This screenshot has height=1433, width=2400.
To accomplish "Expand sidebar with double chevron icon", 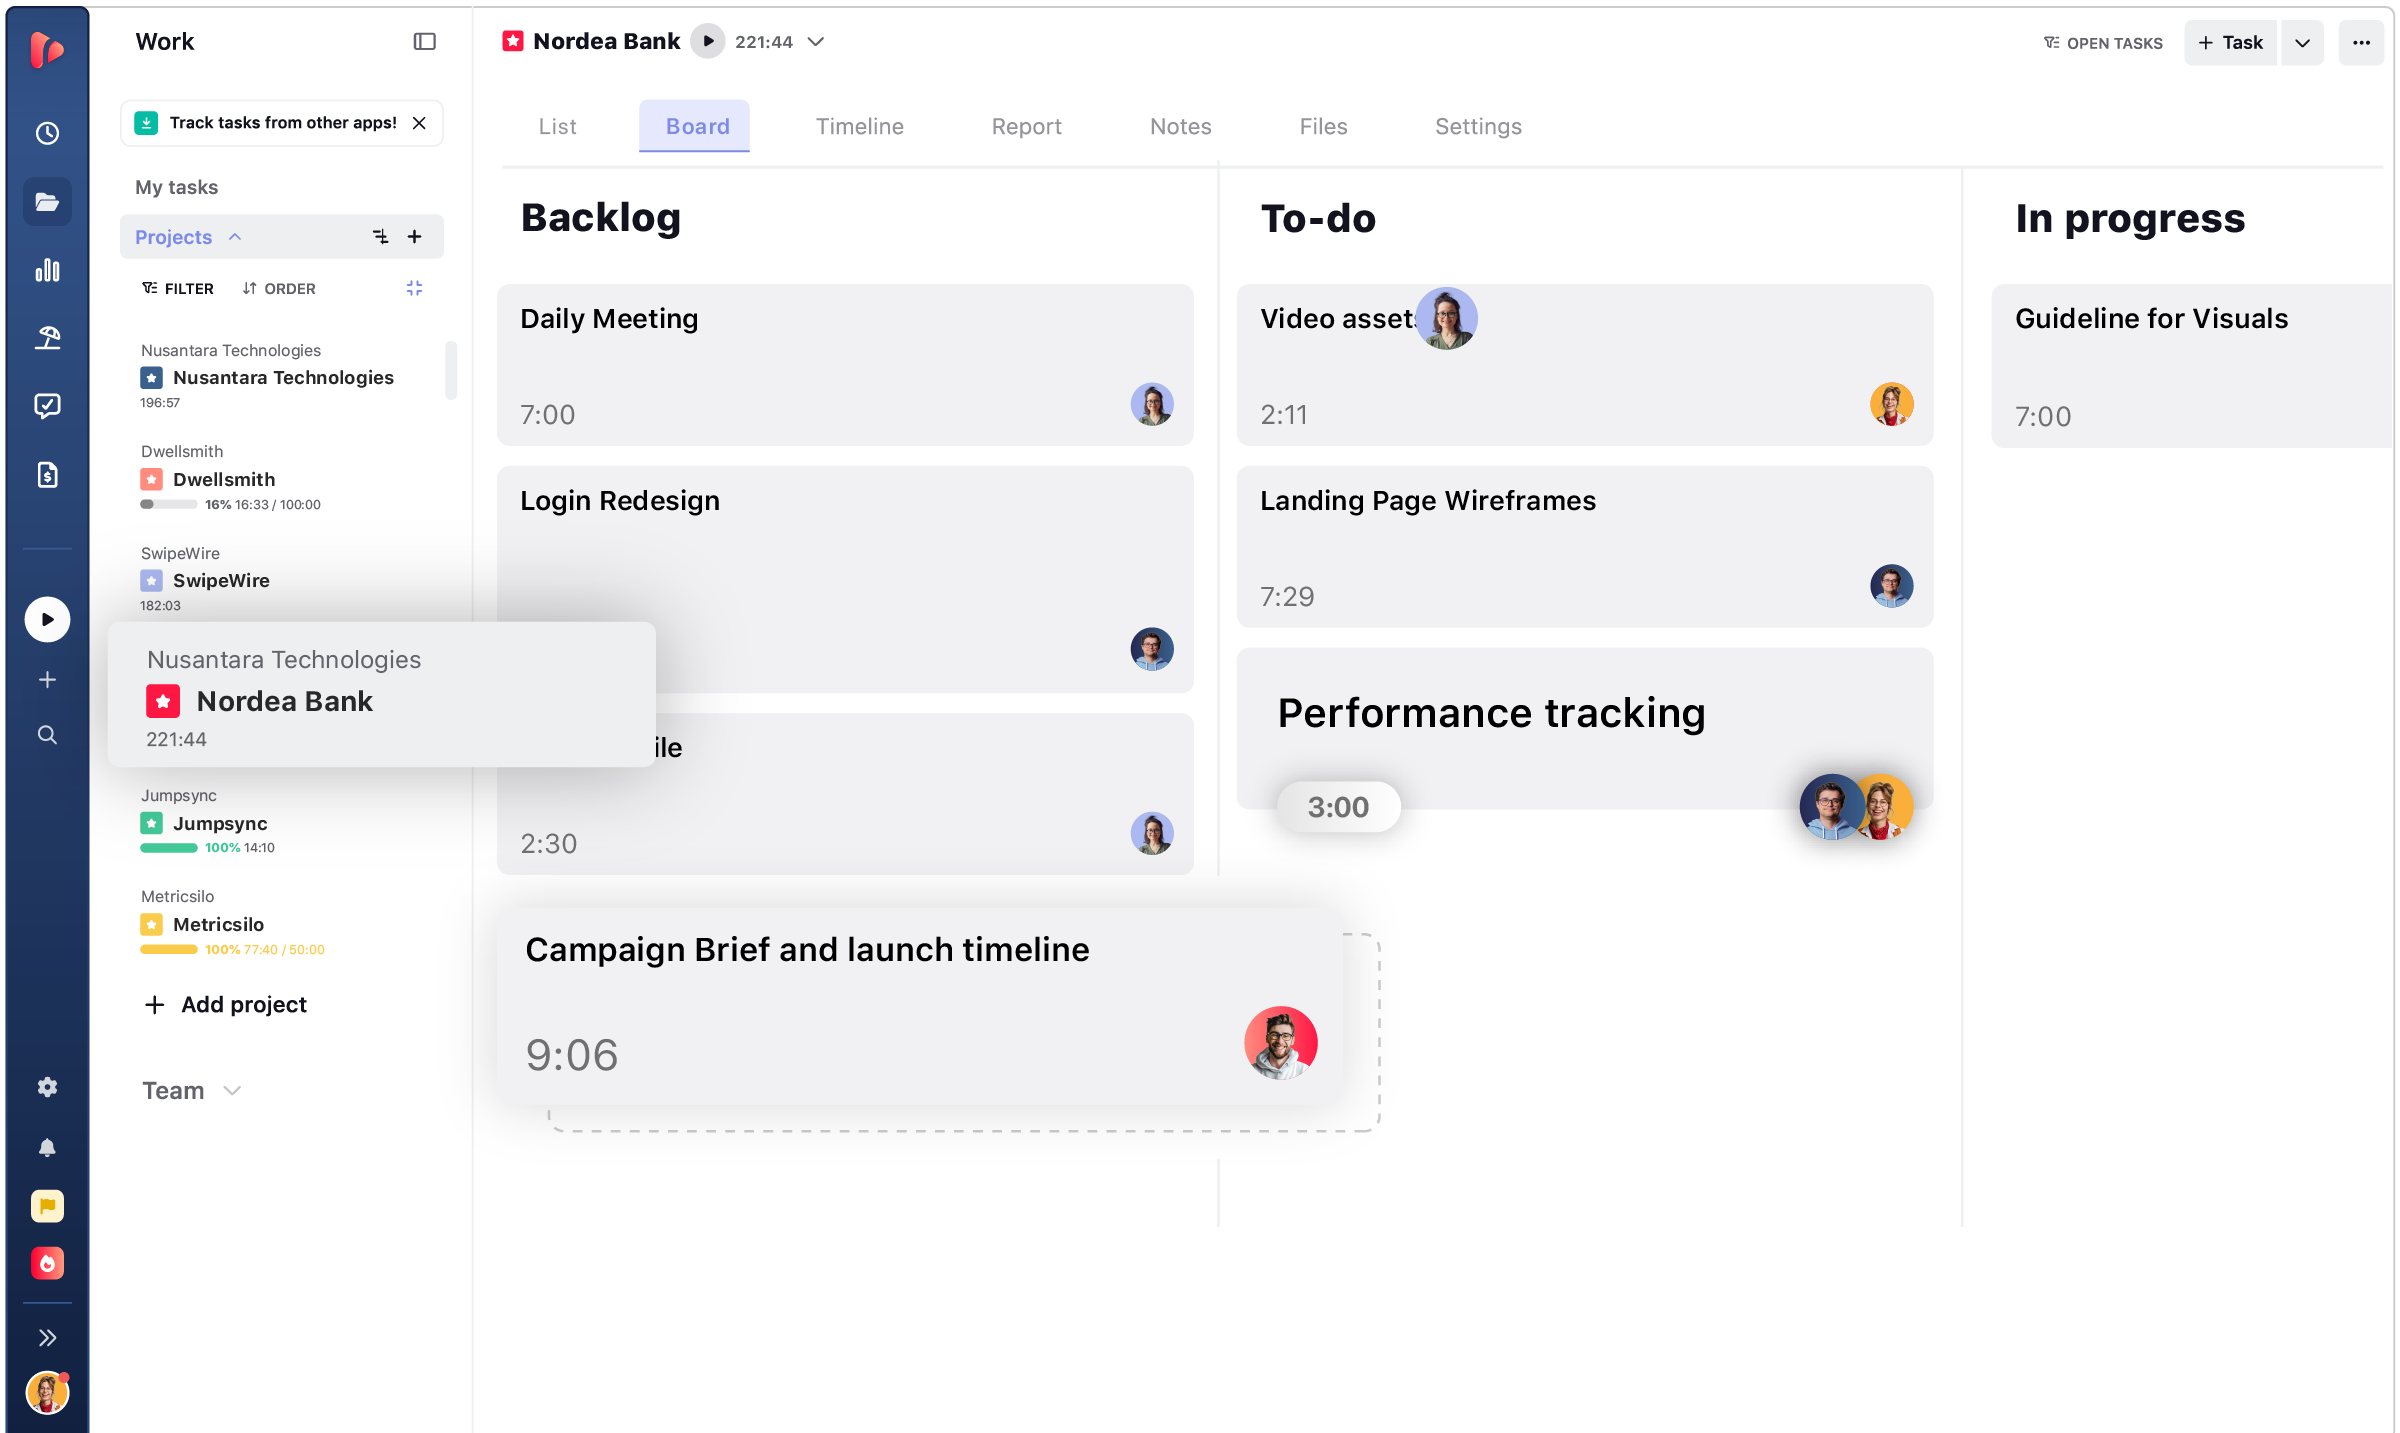I will point(47,1338).
